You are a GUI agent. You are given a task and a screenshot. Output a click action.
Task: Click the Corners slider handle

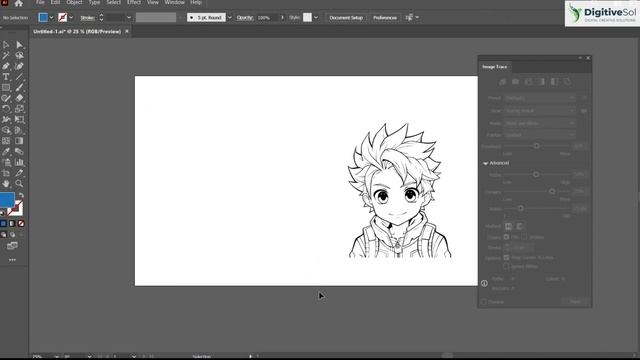pyautogui.click(x=552, y=191)
